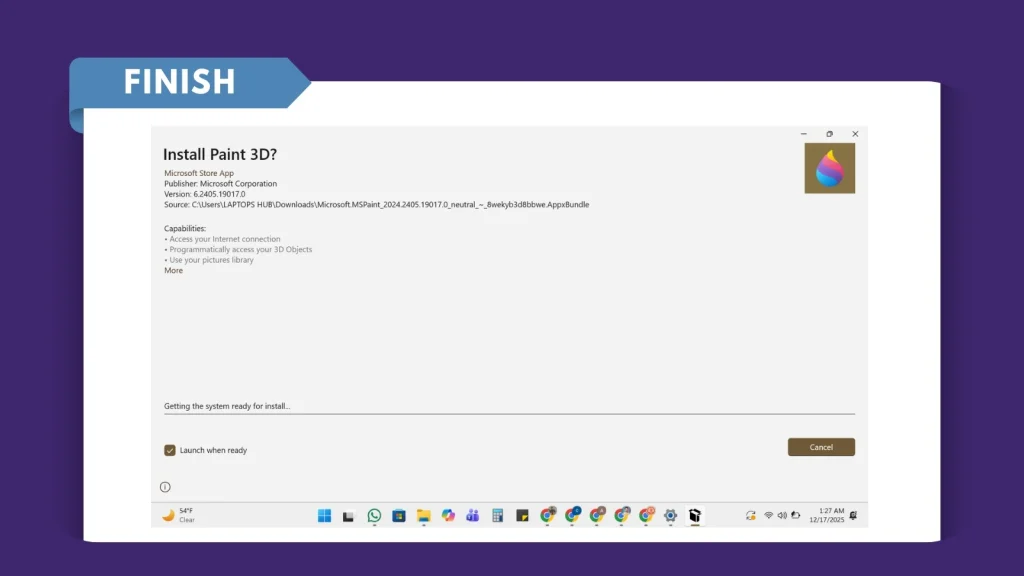
Task: Minimize the installer window
Action: pos(804,134)
